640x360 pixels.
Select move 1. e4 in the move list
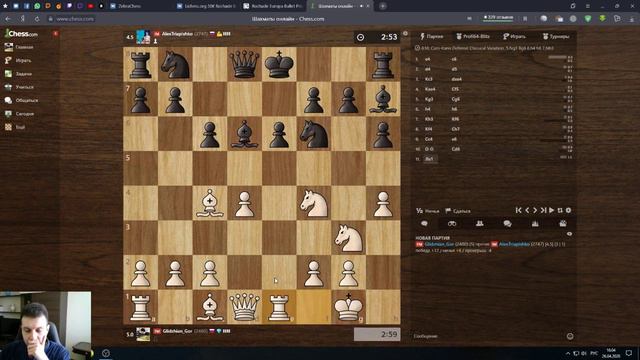click(428, 59)
